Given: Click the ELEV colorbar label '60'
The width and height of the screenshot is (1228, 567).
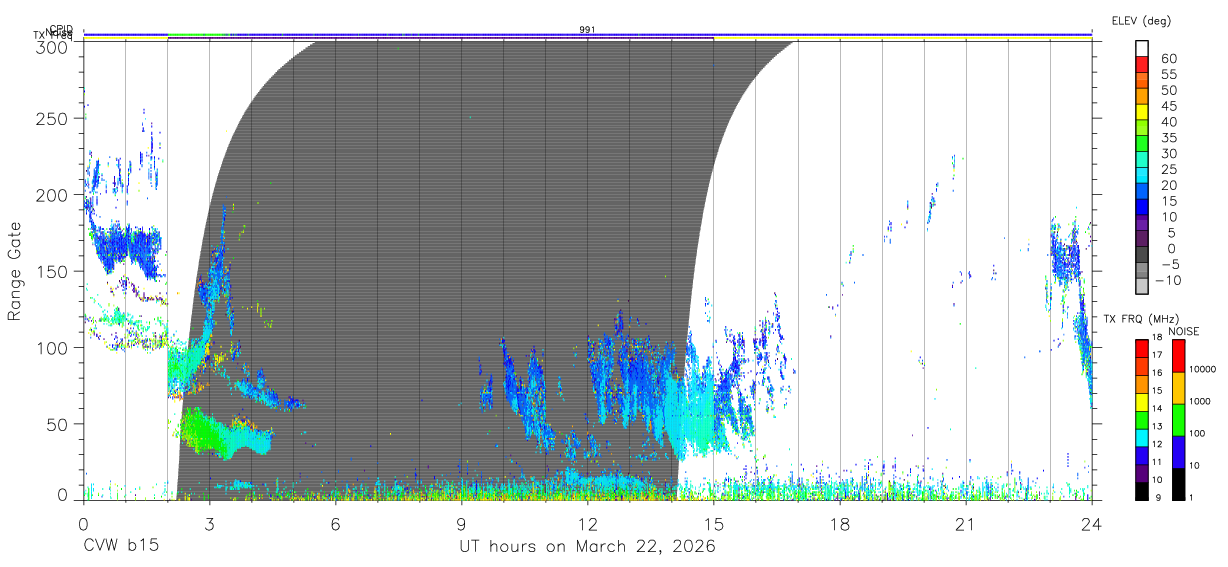Looking at the screenshot, I should point(1169,58).
